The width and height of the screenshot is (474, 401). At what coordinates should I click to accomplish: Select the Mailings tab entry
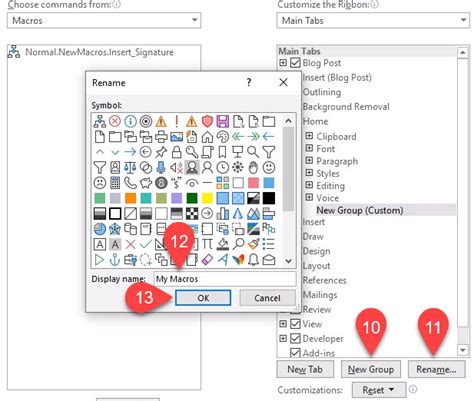[x=320, y=295]
